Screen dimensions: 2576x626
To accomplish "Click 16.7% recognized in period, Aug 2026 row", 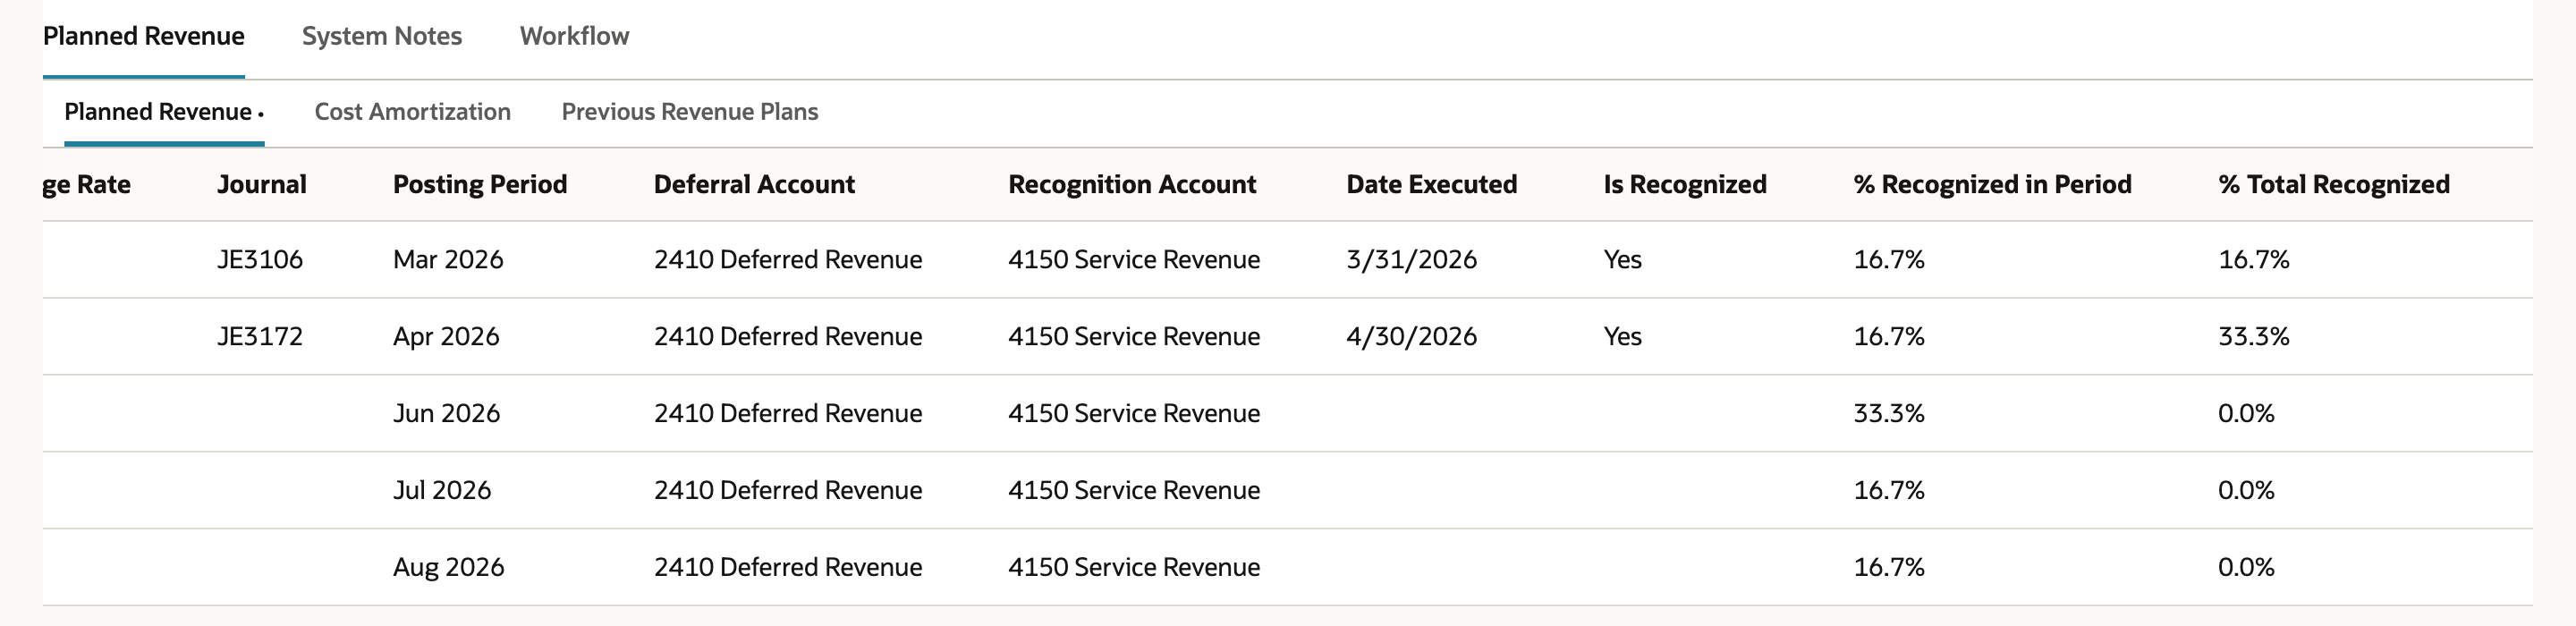I will tap(1889, 568).
